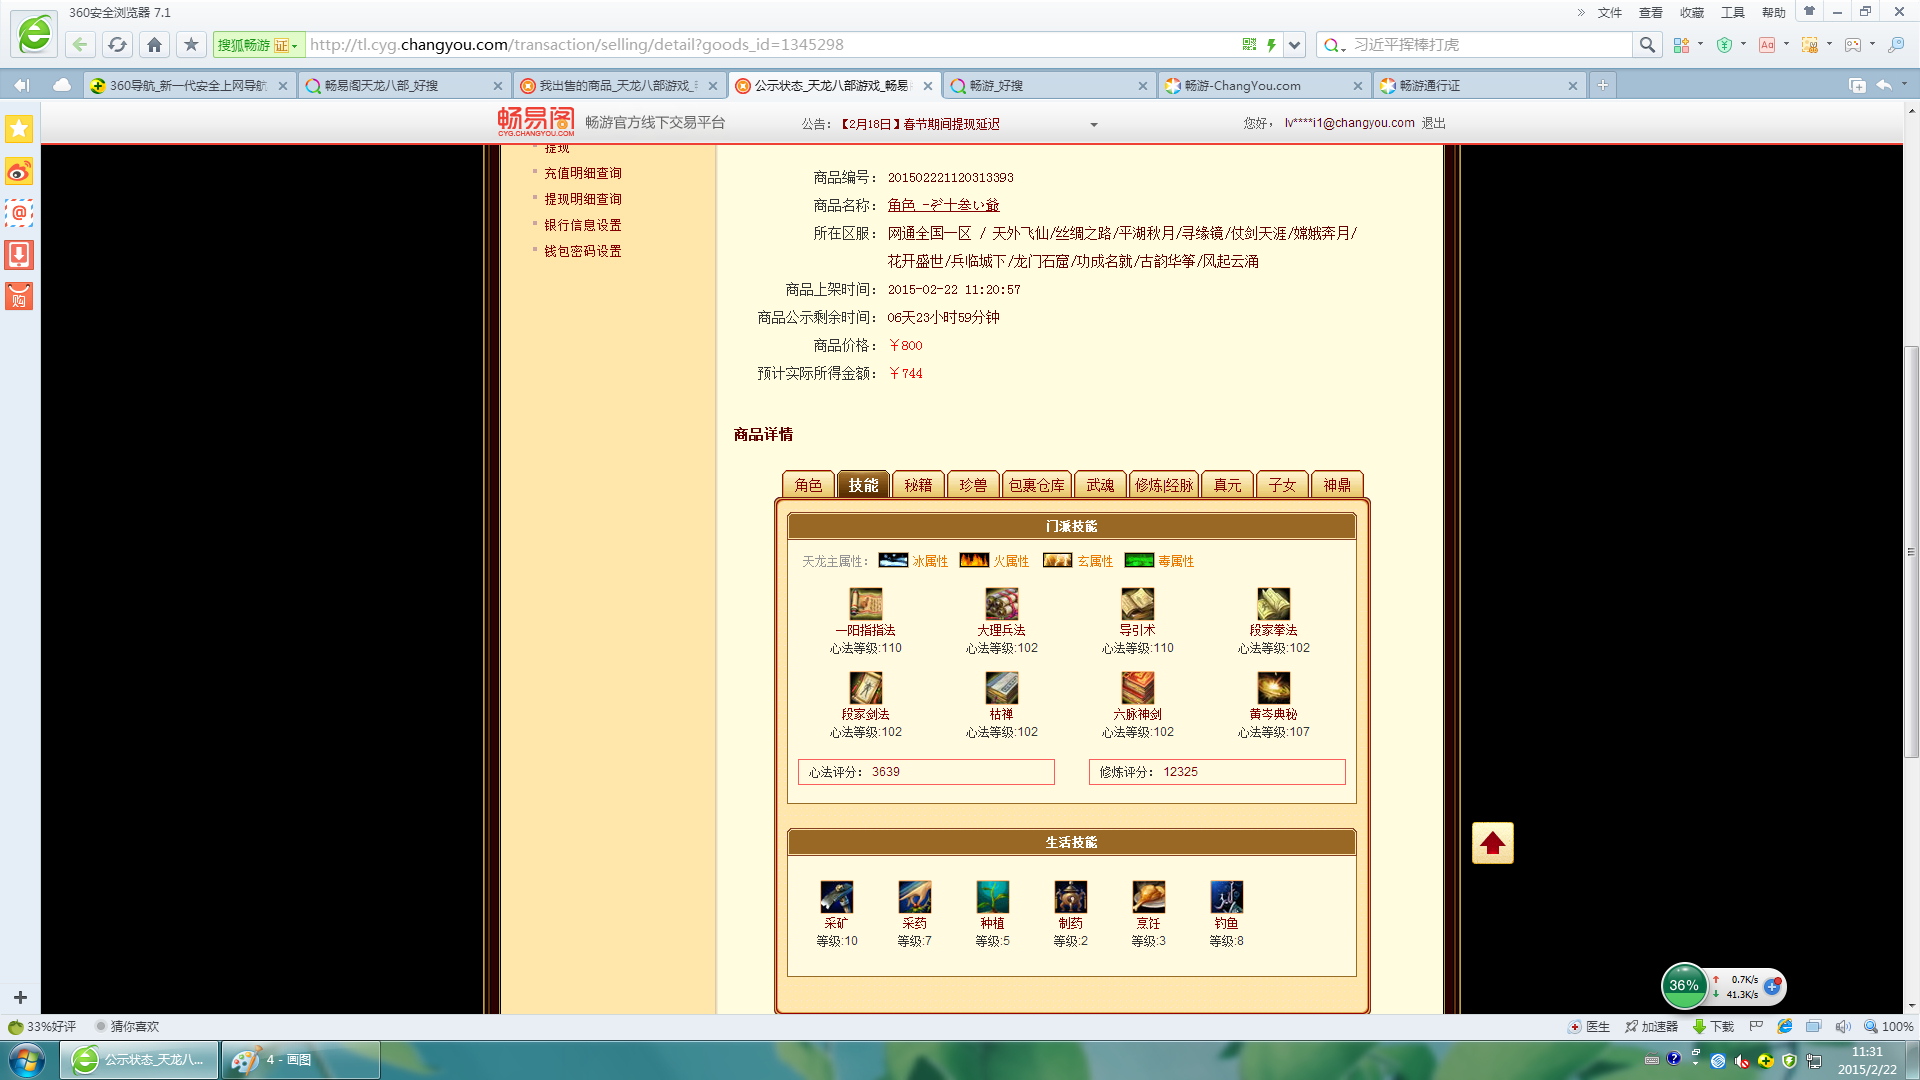The width and height of the screenshot is (1920, 1080).
Task: Click the browser home icon
Action: (154, 45)
